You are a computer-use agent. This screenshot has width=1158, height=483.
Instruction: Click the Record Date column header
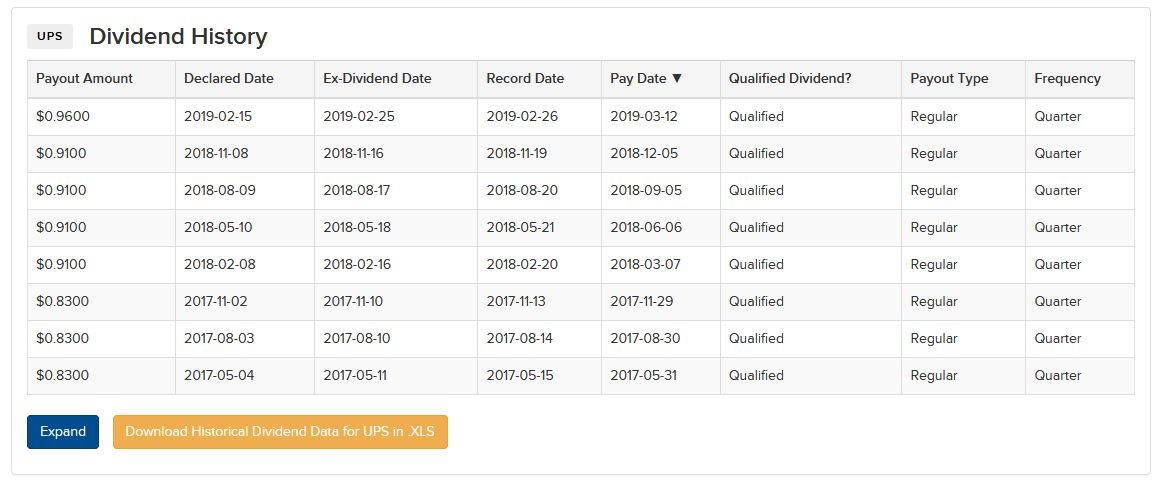pos(525,79)
